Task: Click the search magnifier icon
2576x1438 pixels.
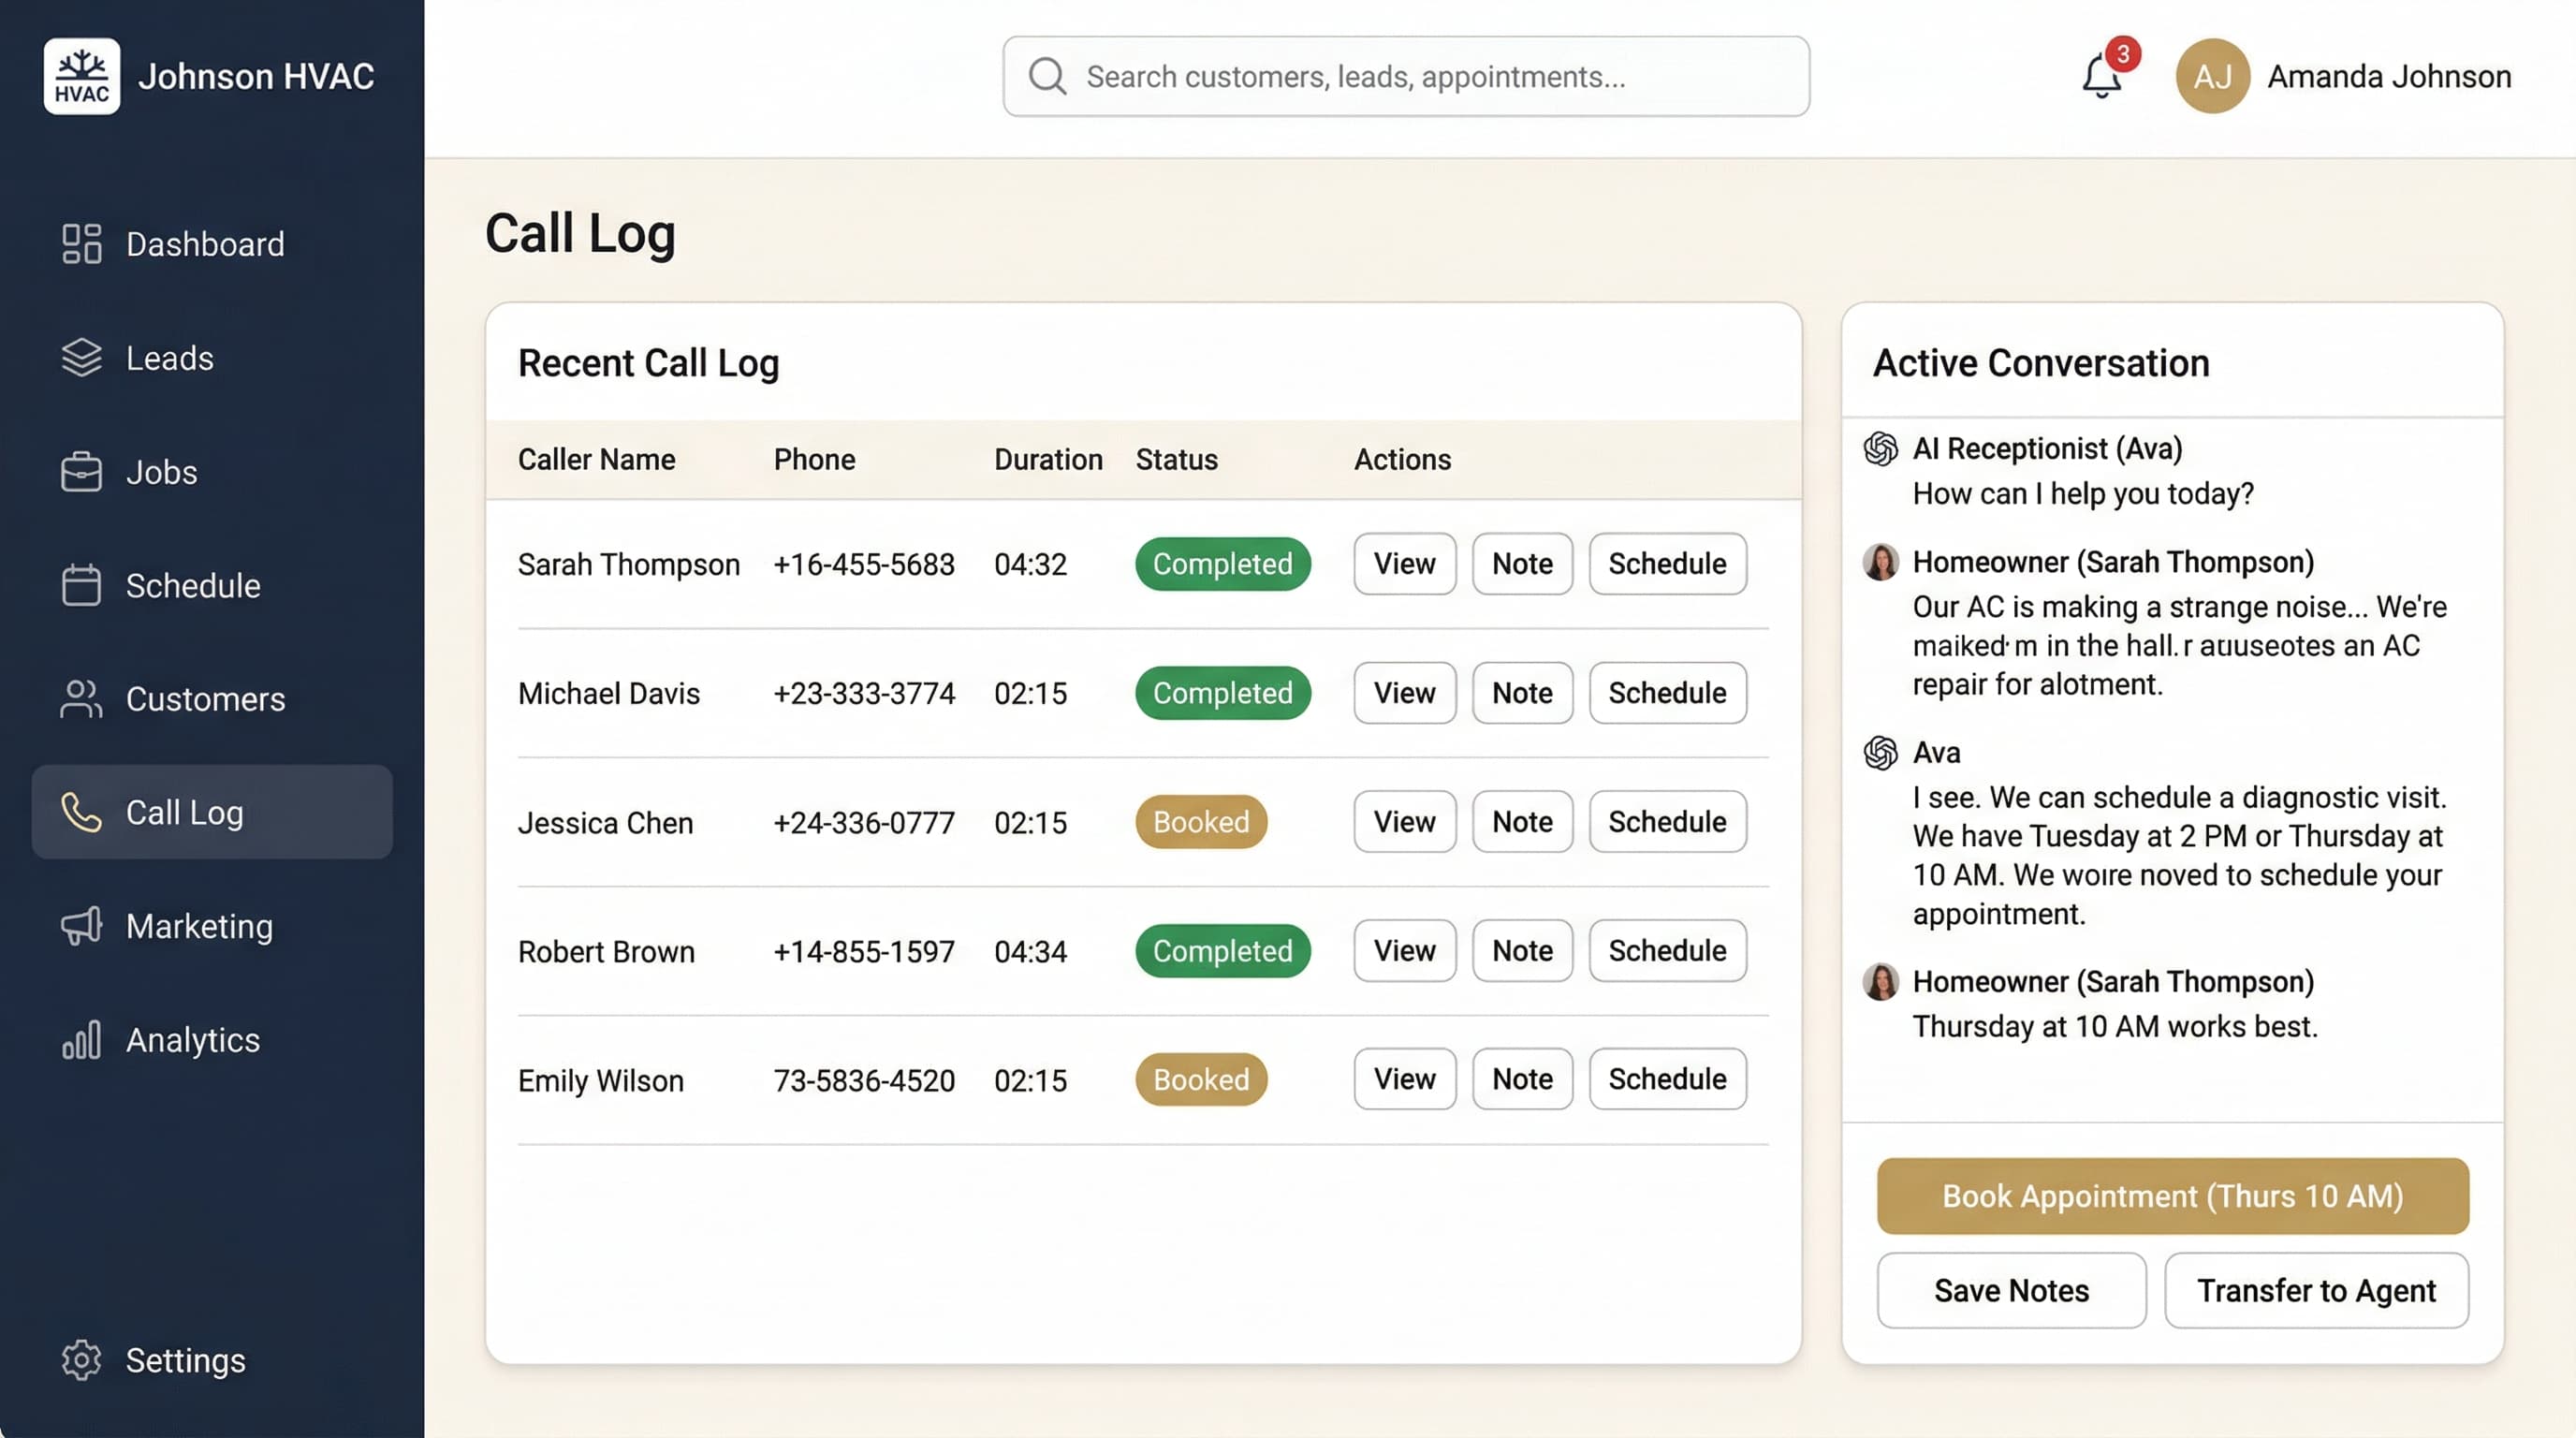Action: [1047, 76]
